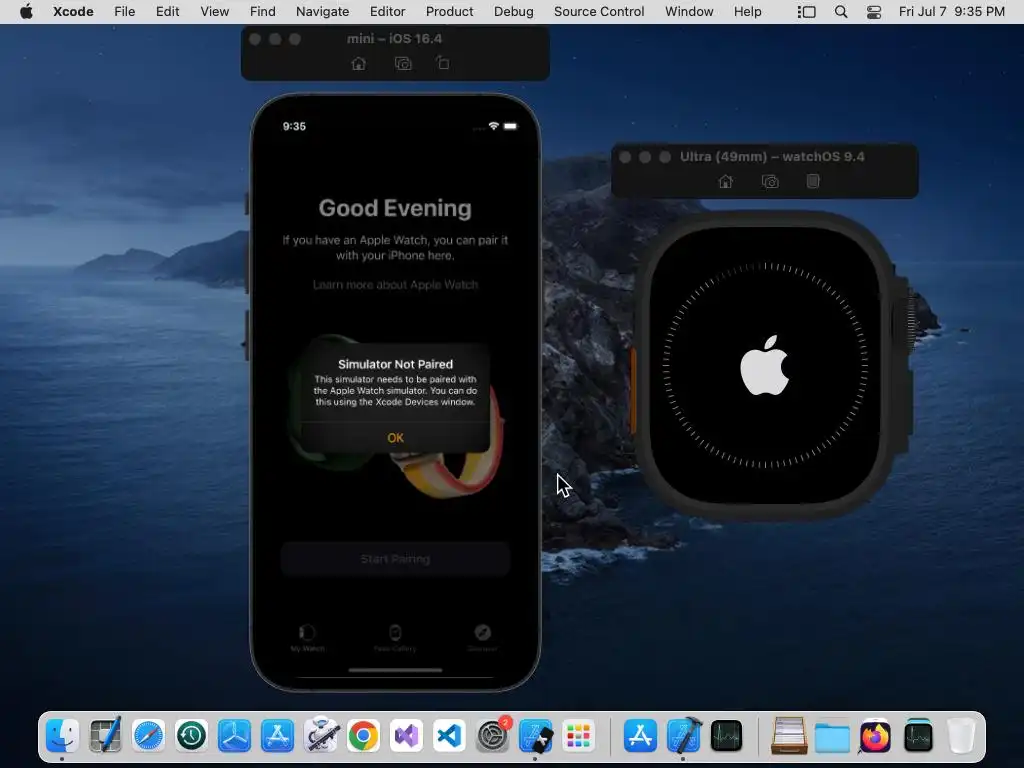The image size is (1024, 768).
Task: Open the Product menu
Action: pos(449,11)
